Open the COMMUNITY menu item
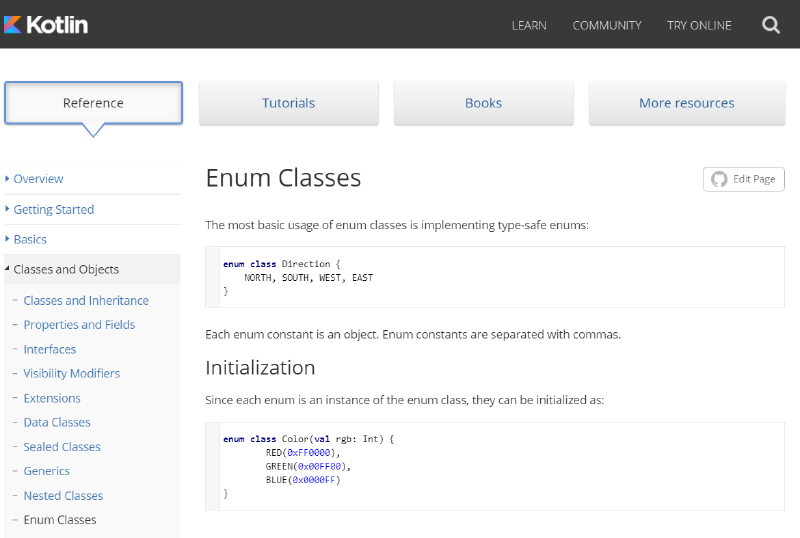This screenshot has height=538, width=800. click(x=607, y=25)
